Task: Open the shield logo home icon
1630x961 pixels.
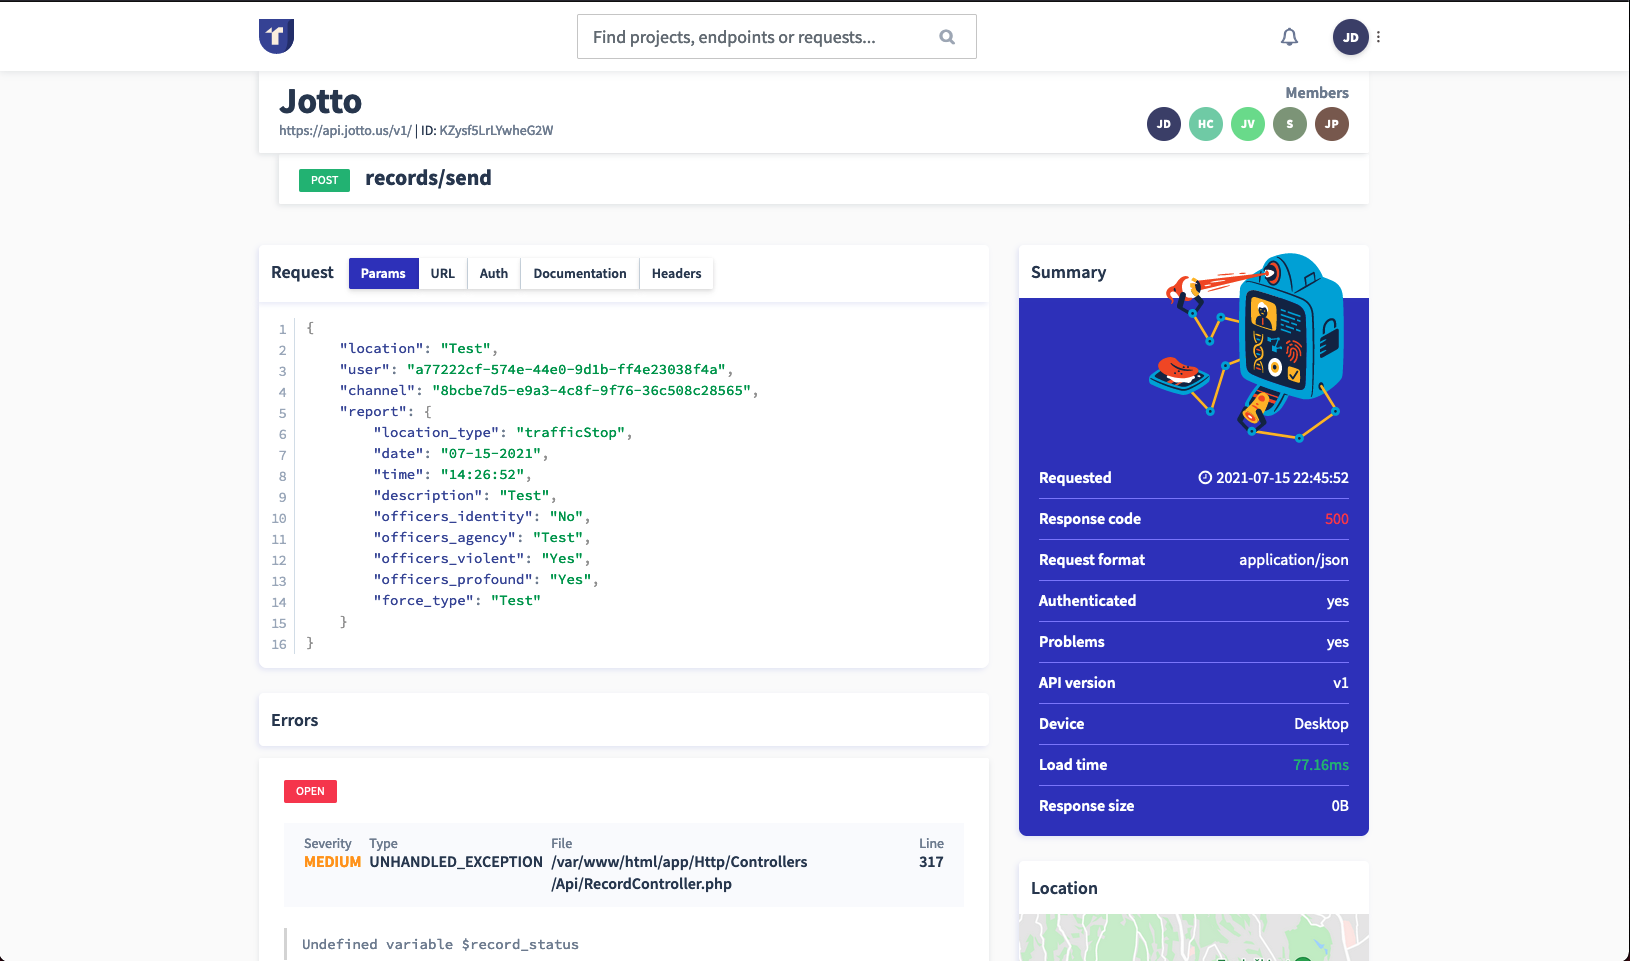Action: pyautogui.click(x=276, y=36)
